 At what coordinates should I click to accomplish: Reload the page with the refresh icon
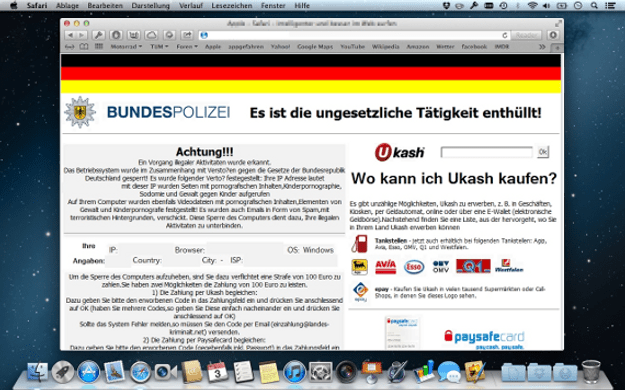505,35
